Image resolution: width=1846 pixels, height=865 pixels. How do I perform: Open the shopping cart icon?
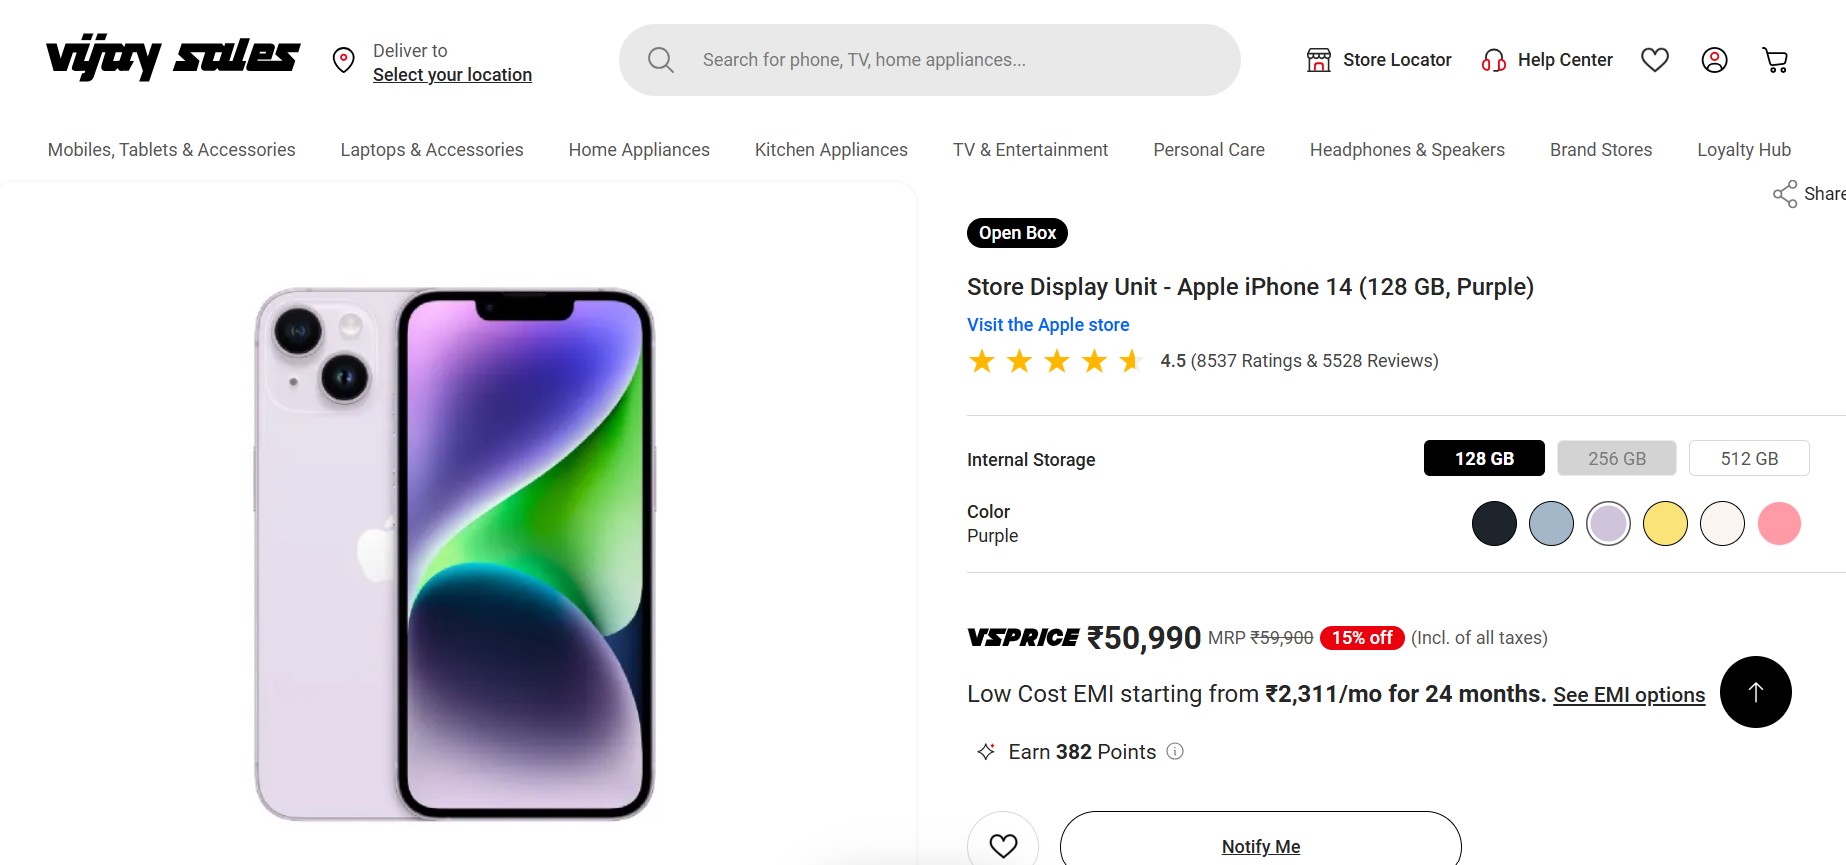1775,60
